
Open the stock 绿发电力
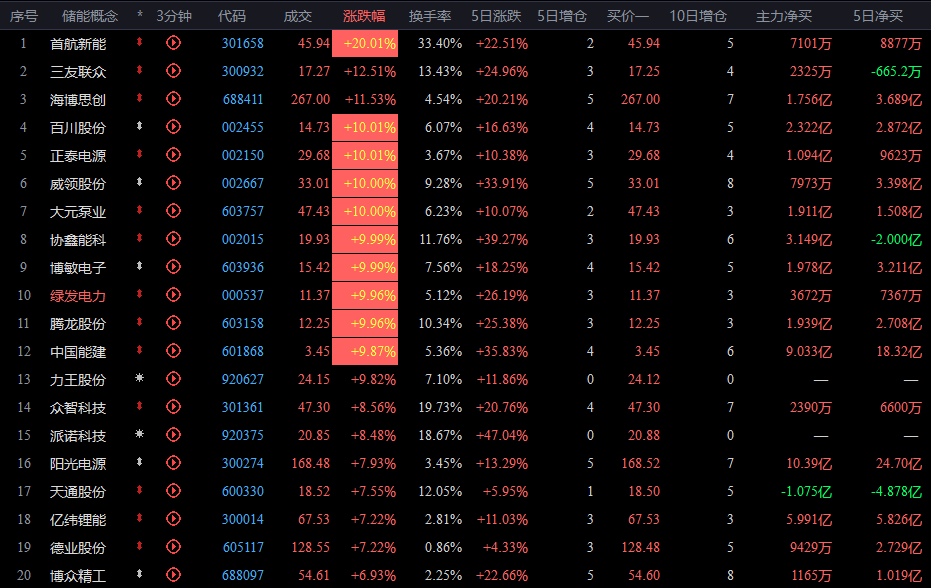coord(78,295)
